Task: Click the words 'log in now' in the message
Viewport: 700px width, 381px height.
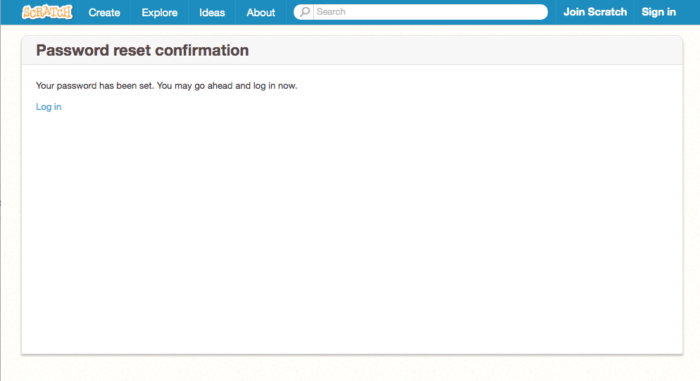Action: coord(275,86)
